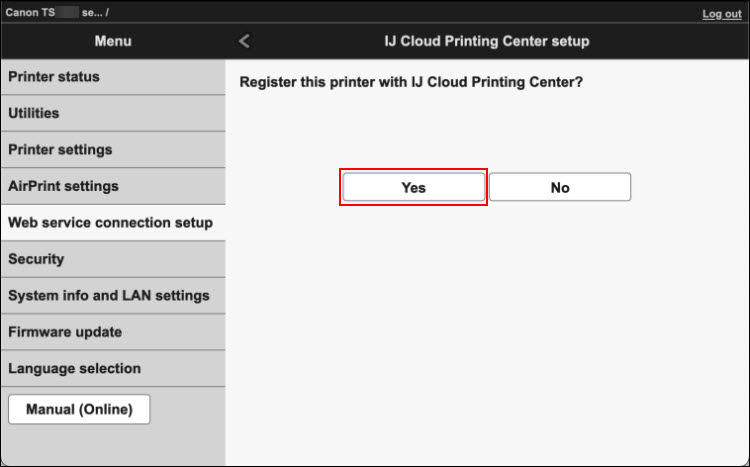Decline registration by pressing No
This screenshot has width=750, height=467.
point(560,187)
